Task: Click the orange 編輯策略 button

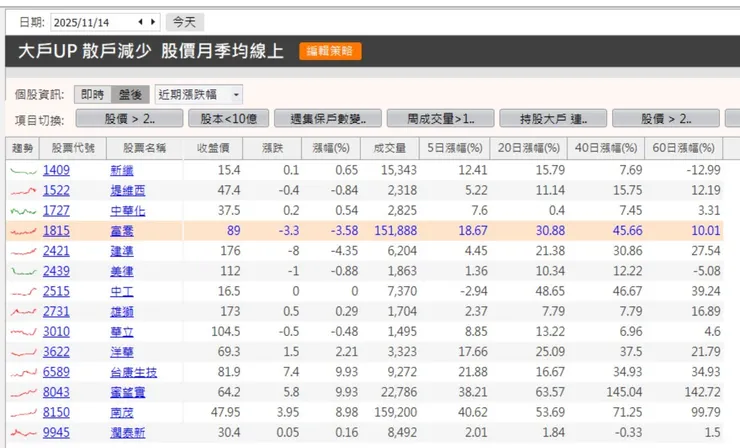Action: pyautogui.click(x=330, y=51)
